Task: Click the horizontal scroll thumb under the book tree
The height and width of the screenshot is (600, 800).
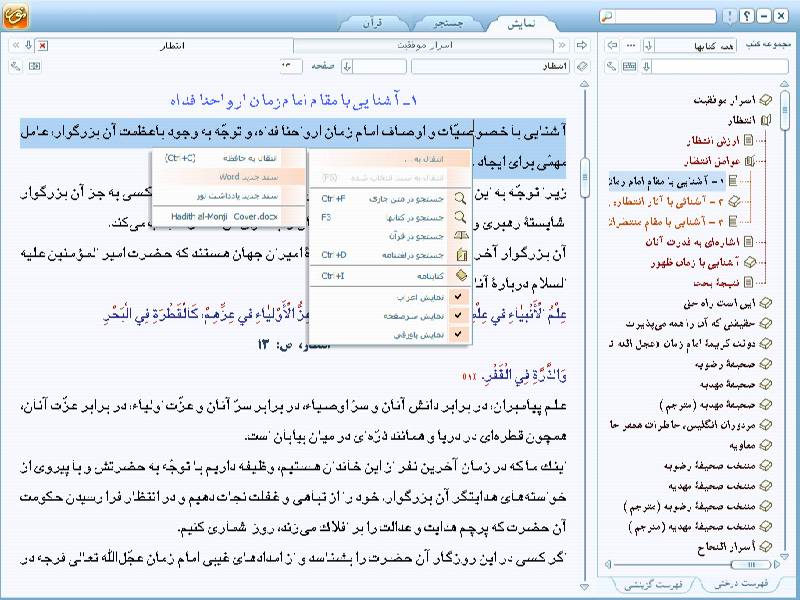Action: (751, 564)
